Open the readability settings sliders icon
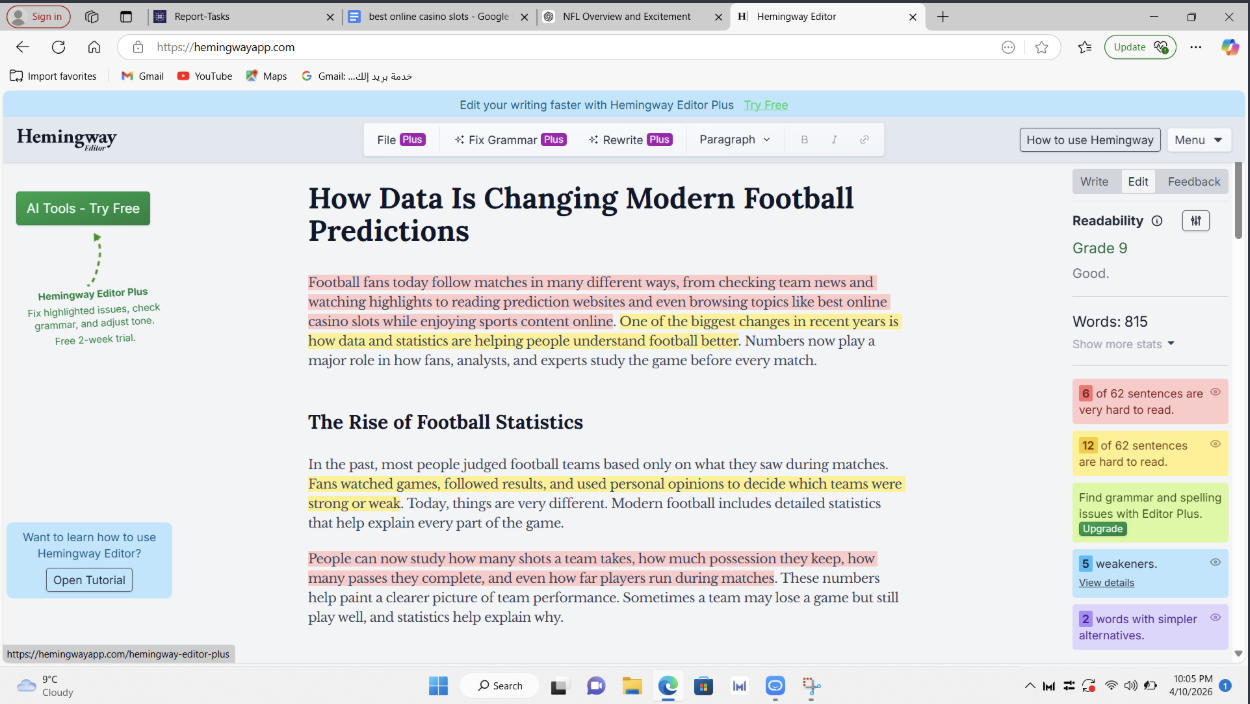Screen dimensions: 1250x704 pos(1196,220)
